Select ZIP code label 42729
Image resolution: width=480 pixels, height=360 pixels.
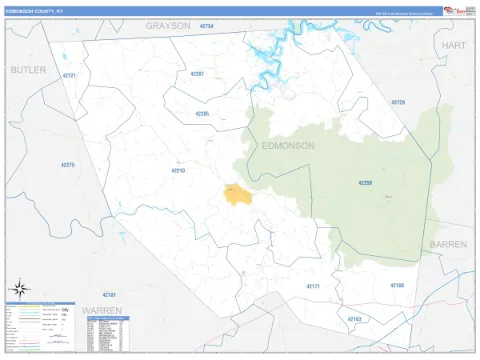[x=398, y=102]
